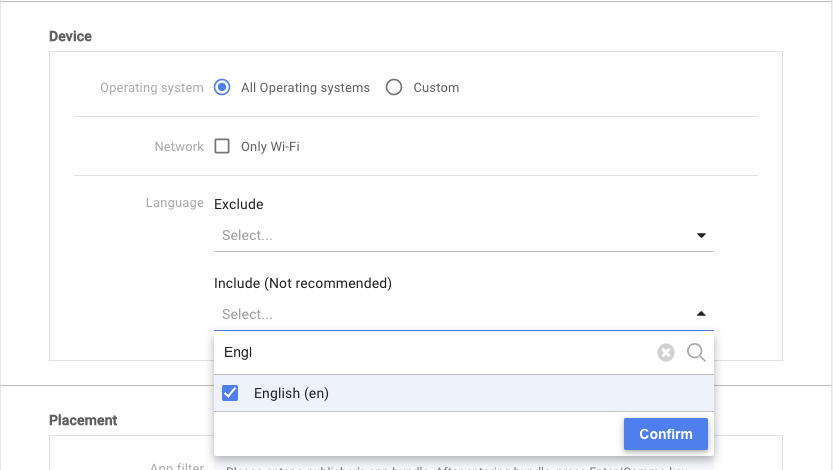Pick the English (en) list option
833x470 pixels.
[291, 393]
